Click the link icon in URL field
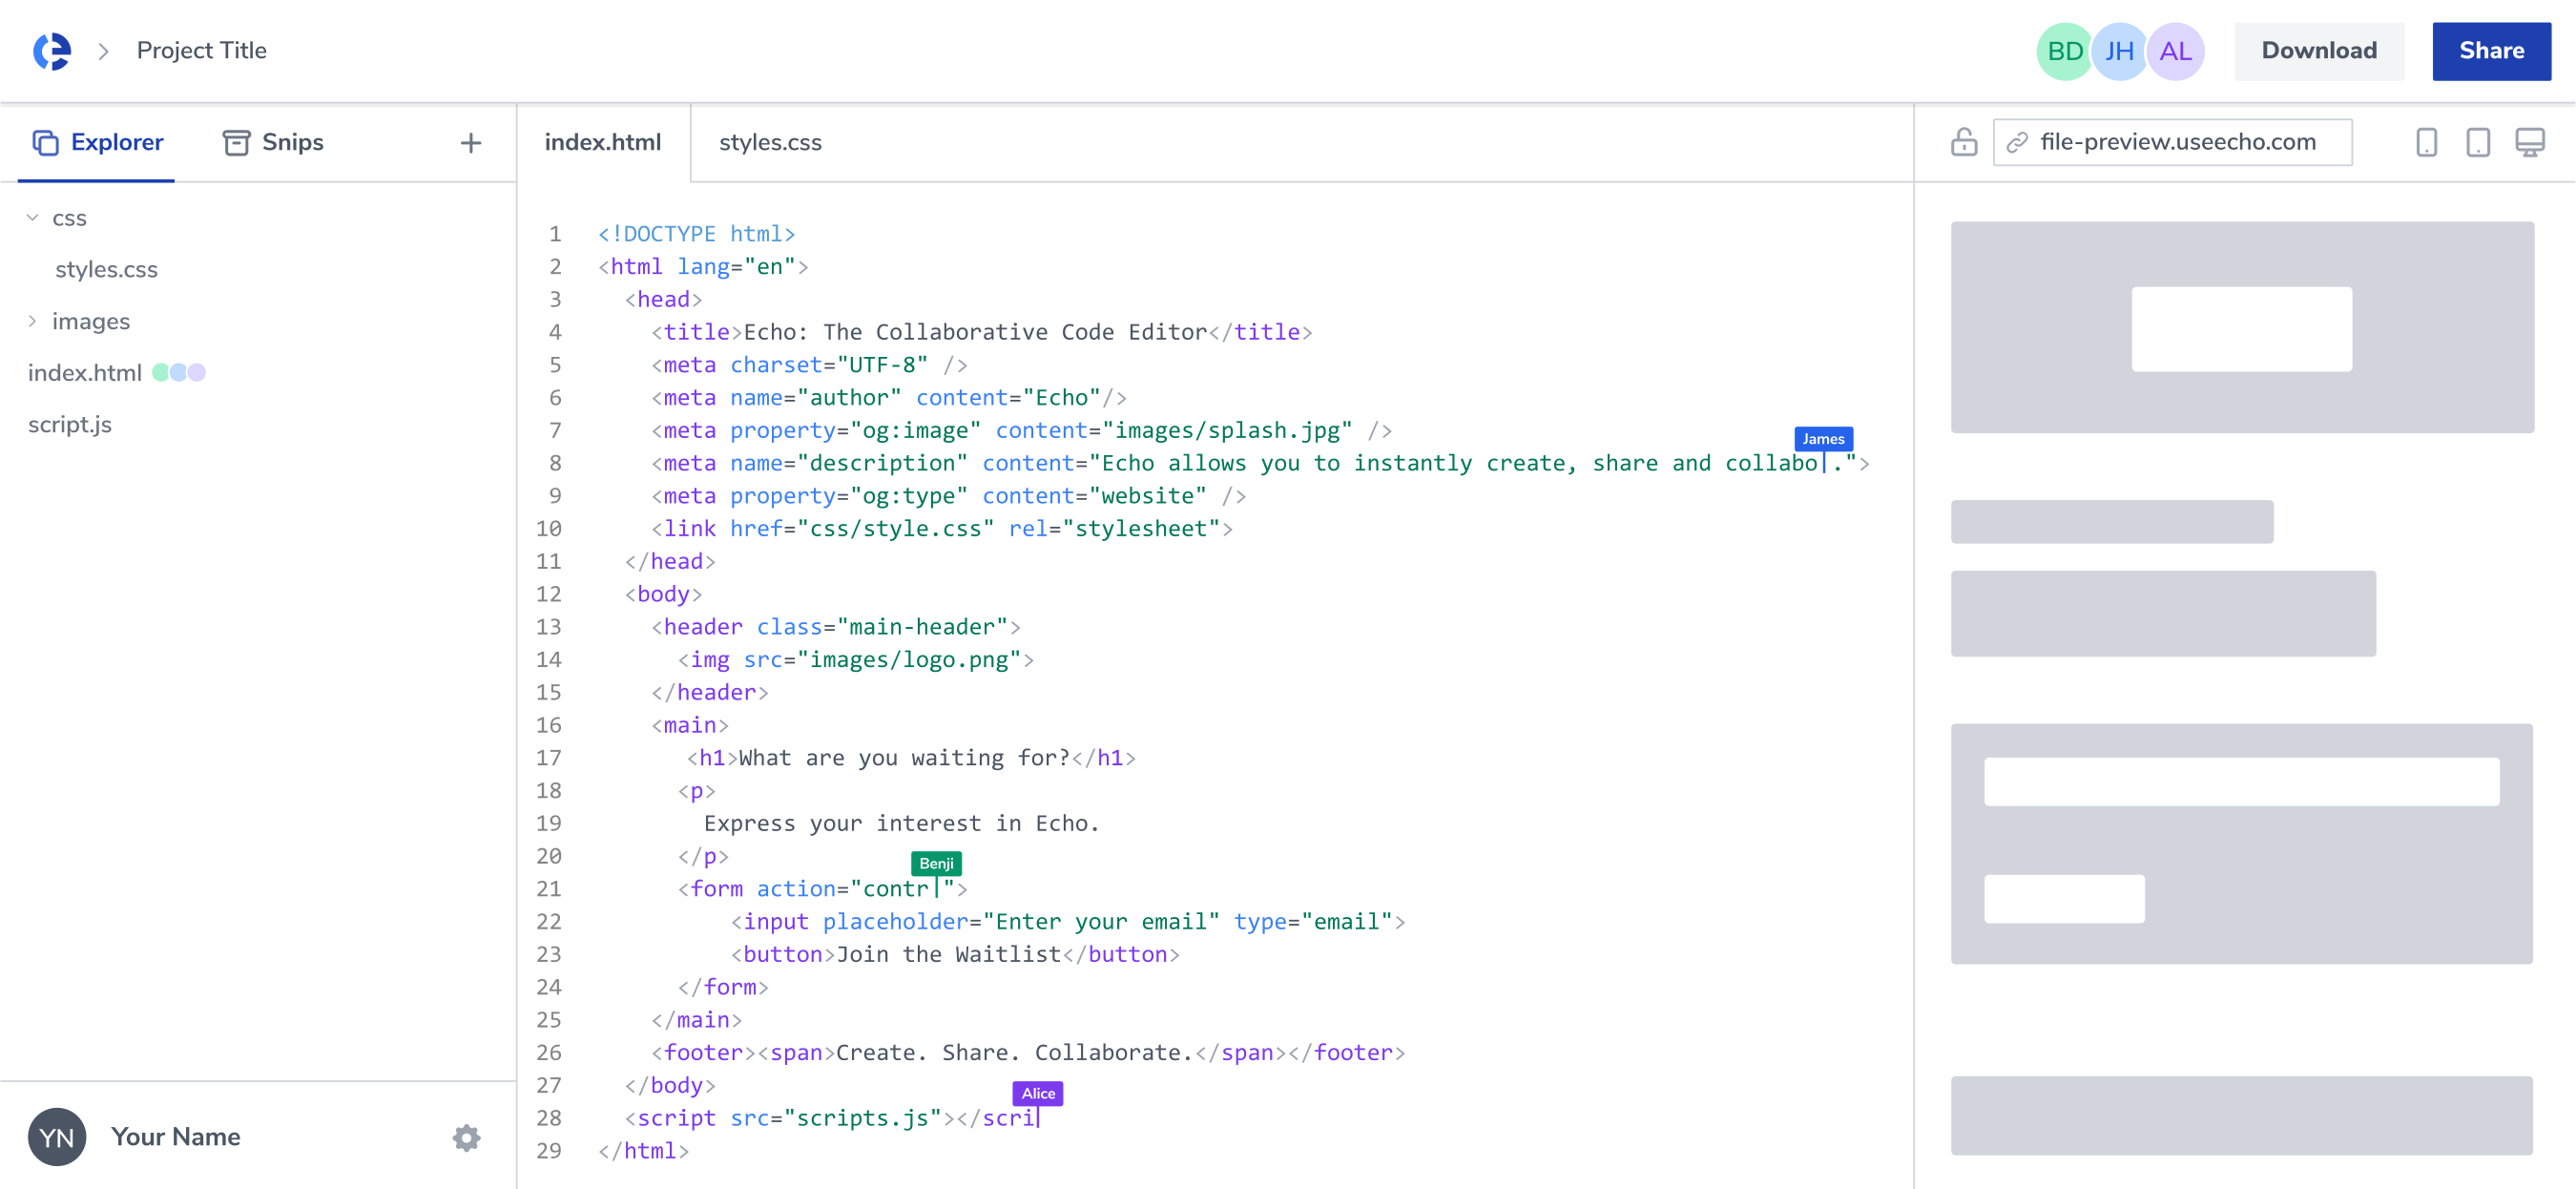The height and width of the screenshot is (1189, 2576). coord(2017,142)
